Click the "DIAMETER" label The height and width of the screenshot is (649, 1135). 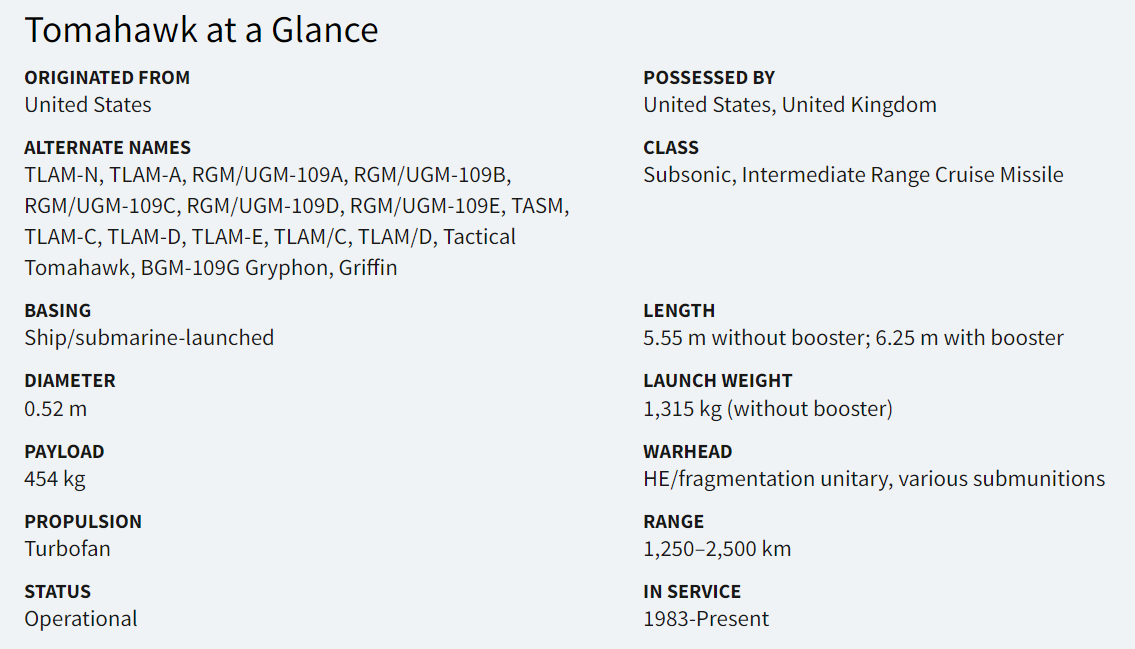70,380
